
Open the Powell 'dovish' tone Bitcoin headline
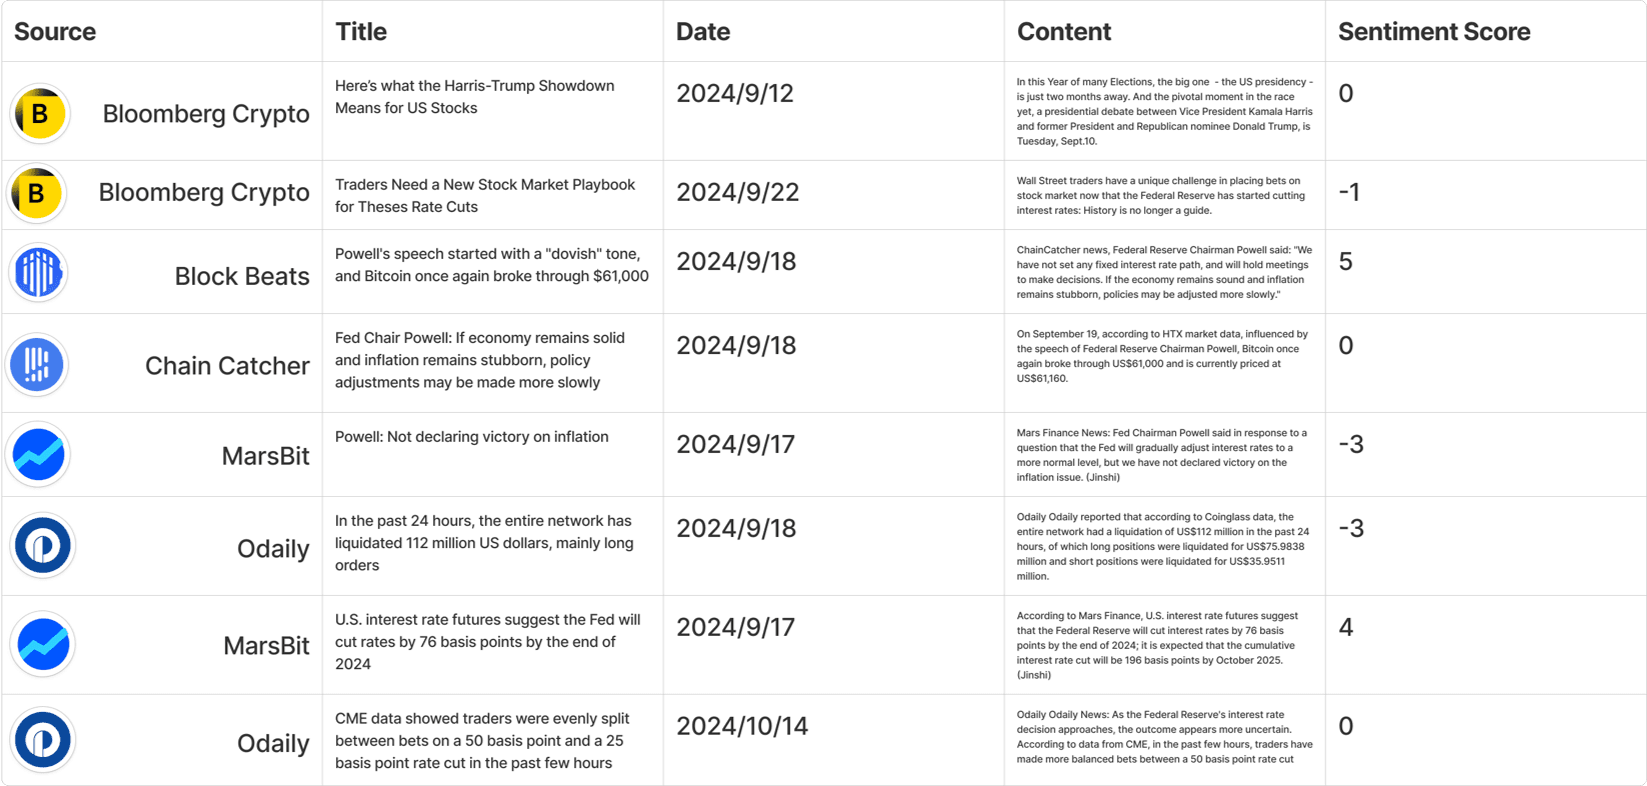(491, 265)
